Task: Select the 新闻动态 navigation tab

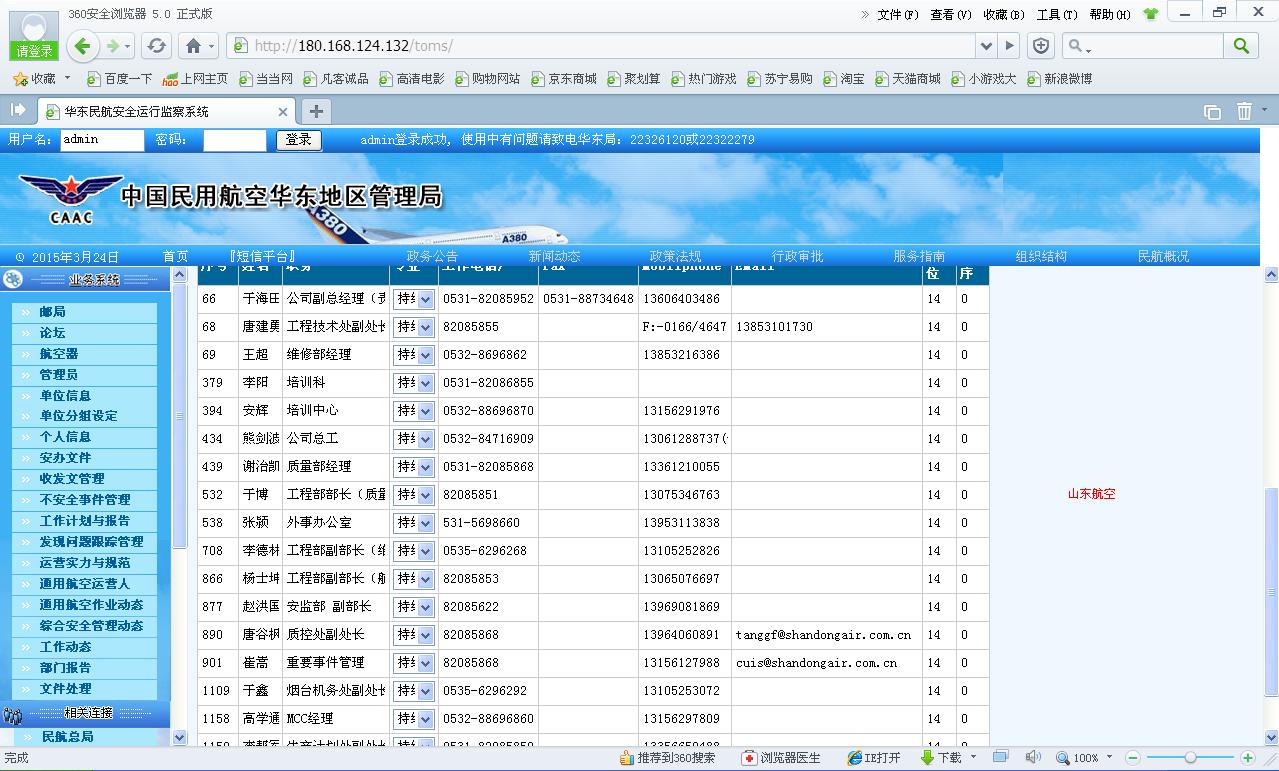Action: (x=554, y=256)
